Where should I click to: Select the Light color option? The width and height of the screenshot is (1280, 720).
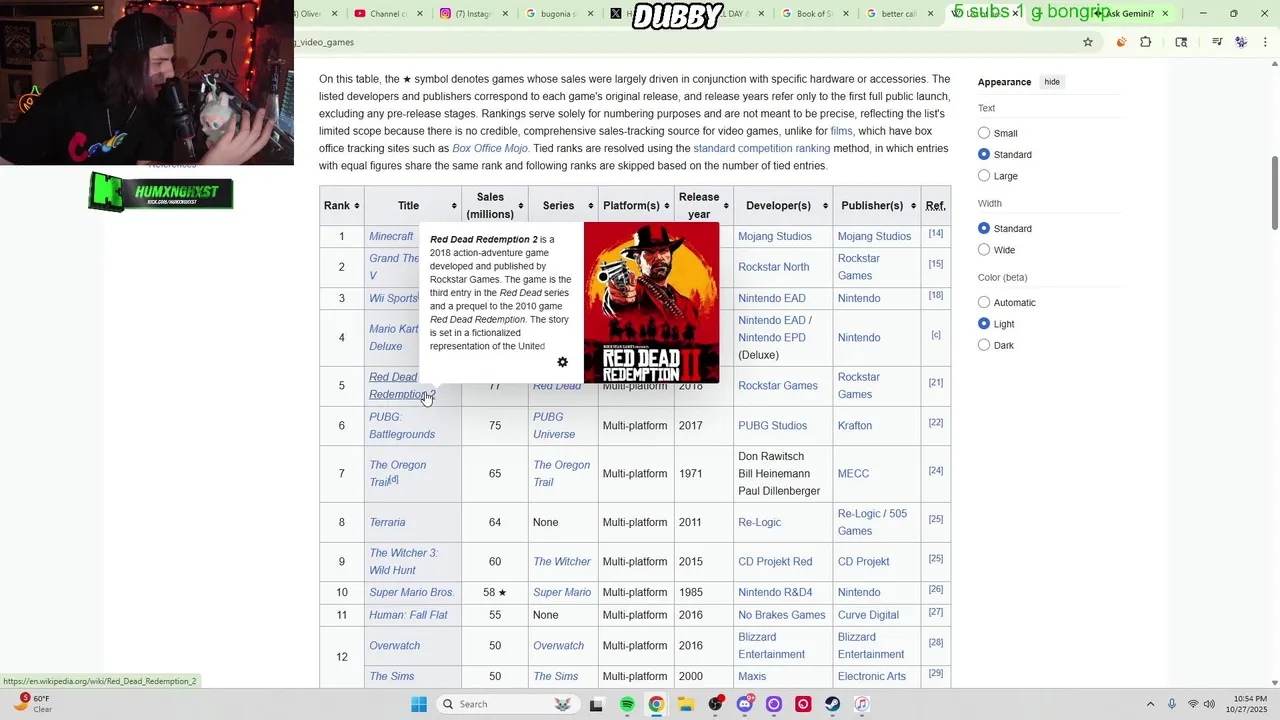(x=984, y=324)
